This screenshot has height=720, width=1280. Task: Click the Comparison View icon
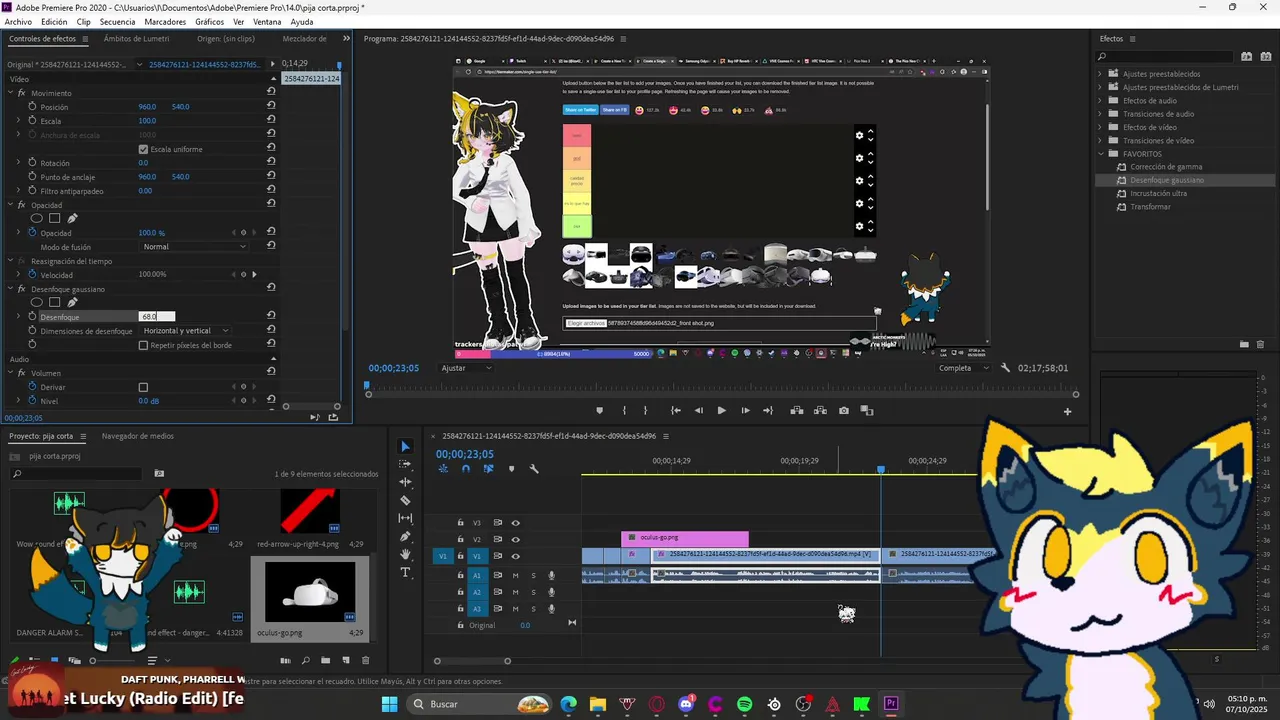coord(867,410)
